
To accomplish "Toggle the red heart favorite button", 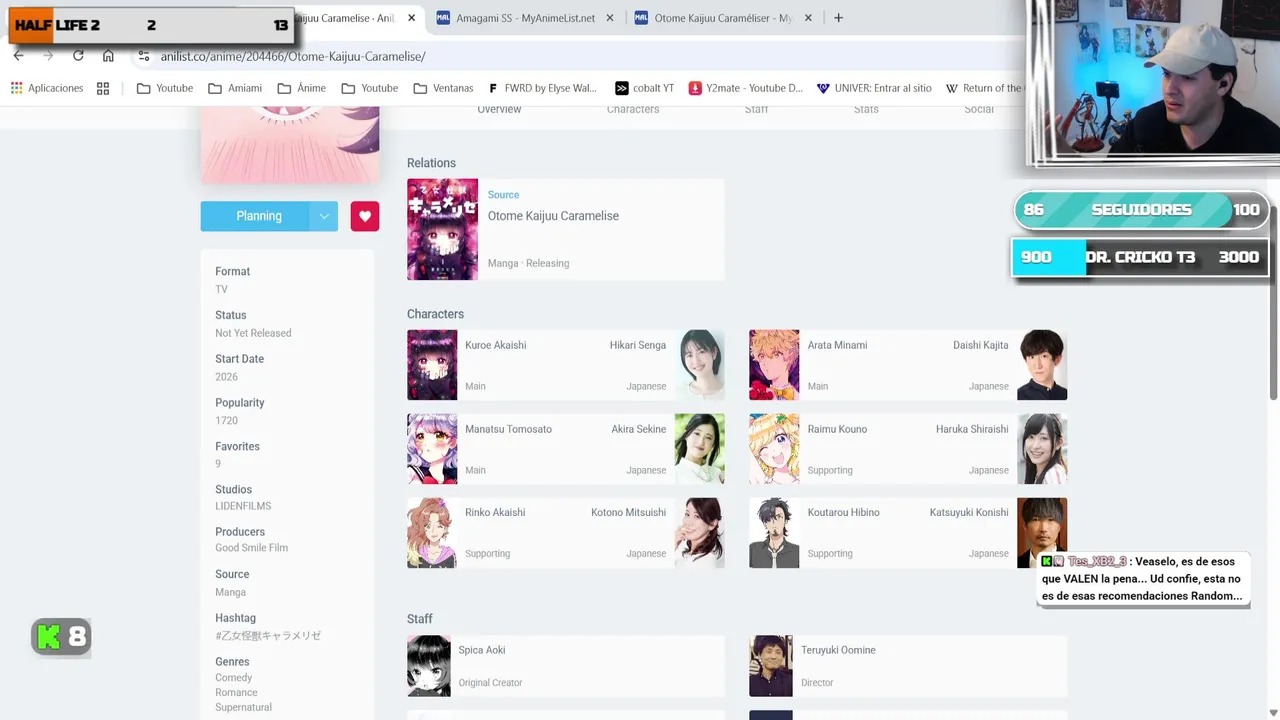I will [x=365, y=216].
